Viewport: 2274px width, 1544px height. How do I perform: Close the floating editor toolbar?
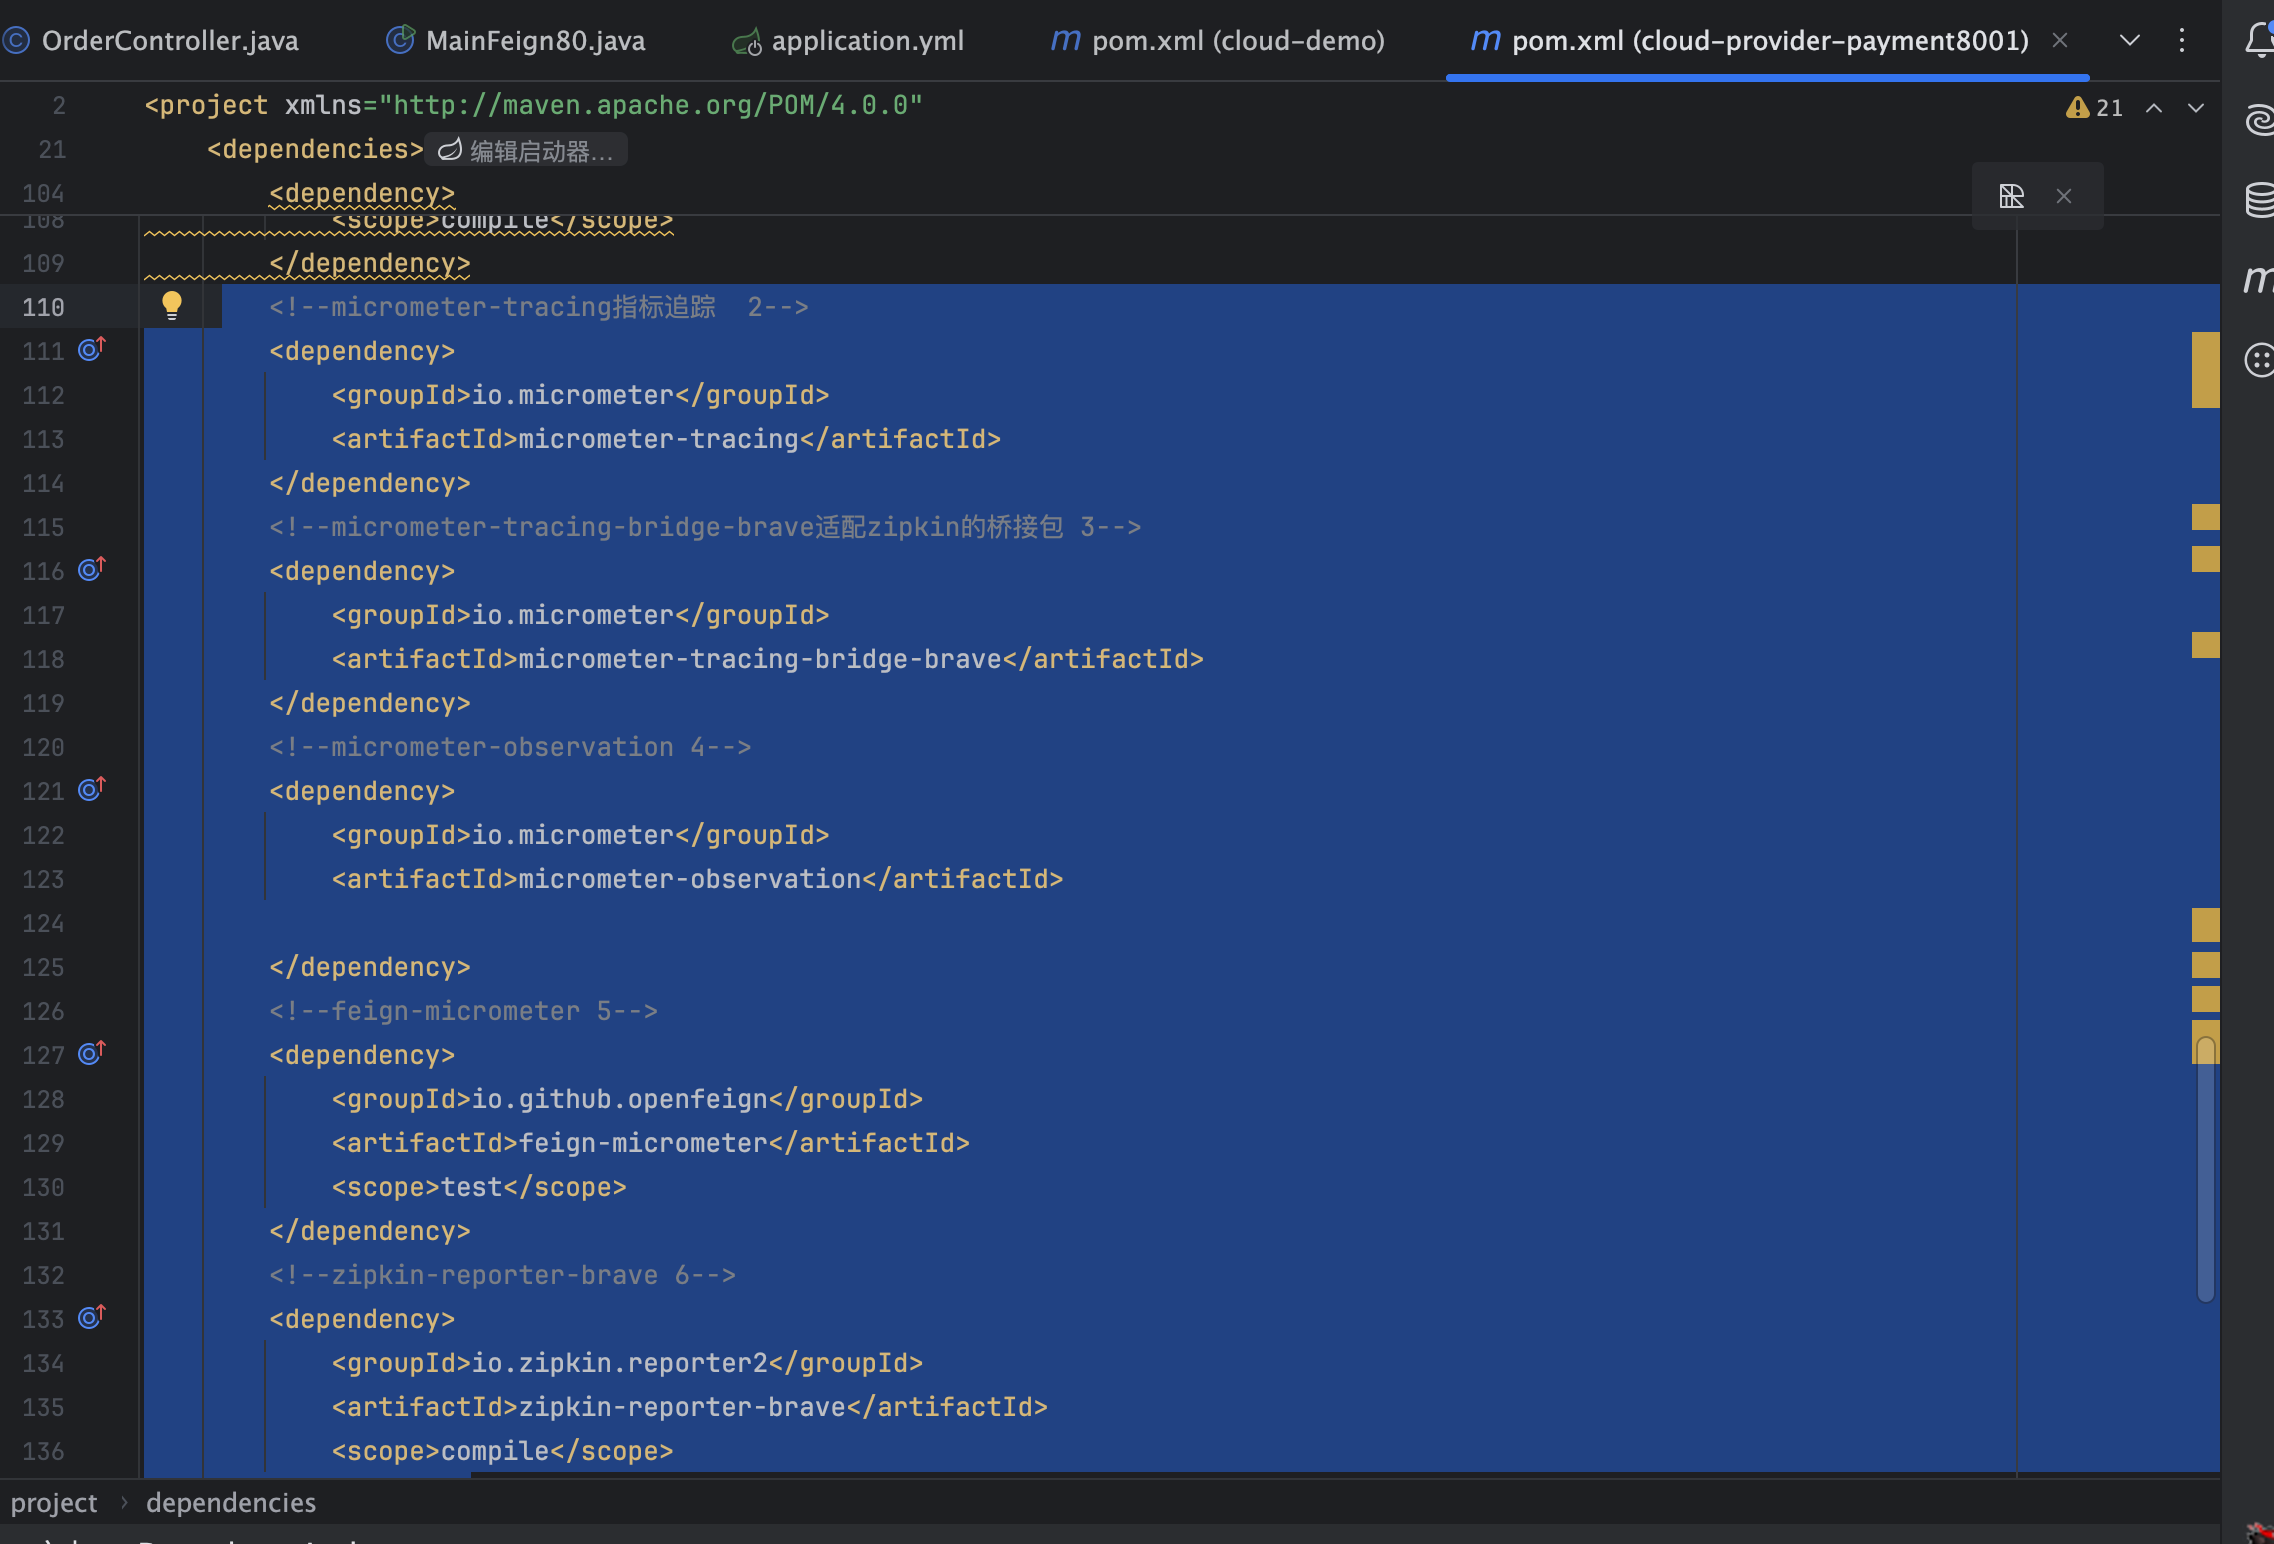click(2064, 196)
